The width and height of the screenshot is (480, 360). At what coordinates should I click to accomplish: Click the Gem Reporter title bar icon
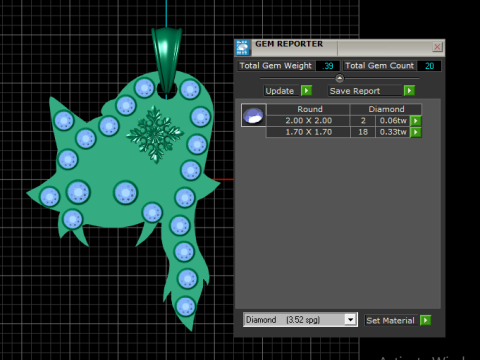point(242,47)
